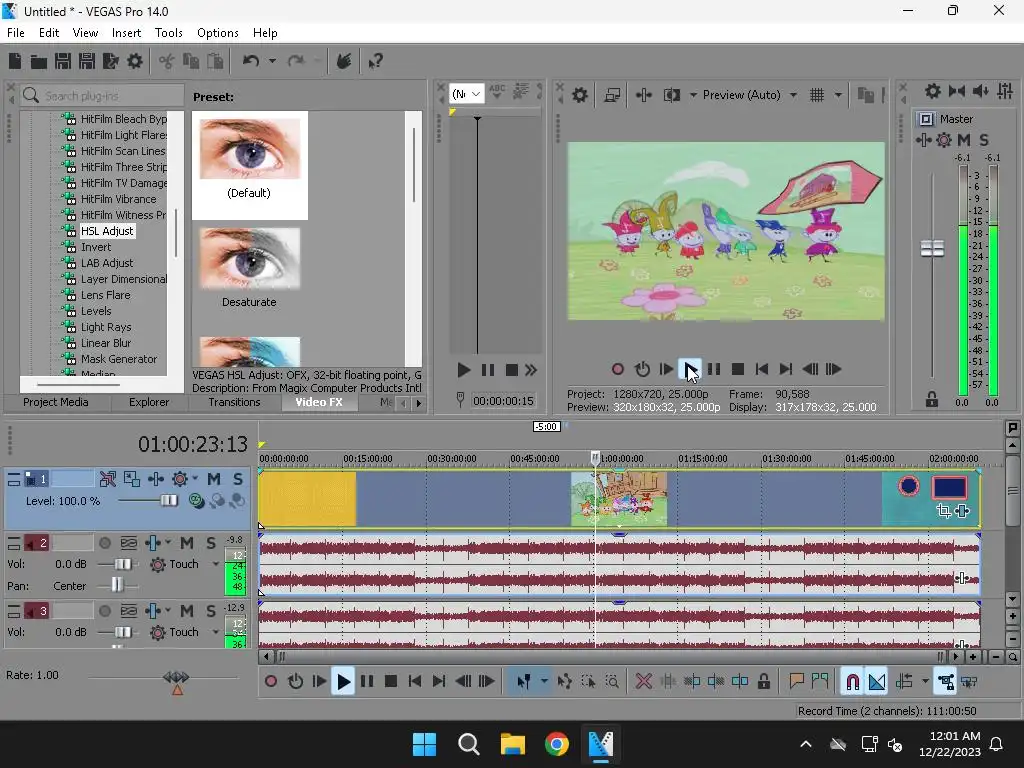Screen dimensions: 1024x768
Task: Open the File menu
Action: tap(16, 33)
